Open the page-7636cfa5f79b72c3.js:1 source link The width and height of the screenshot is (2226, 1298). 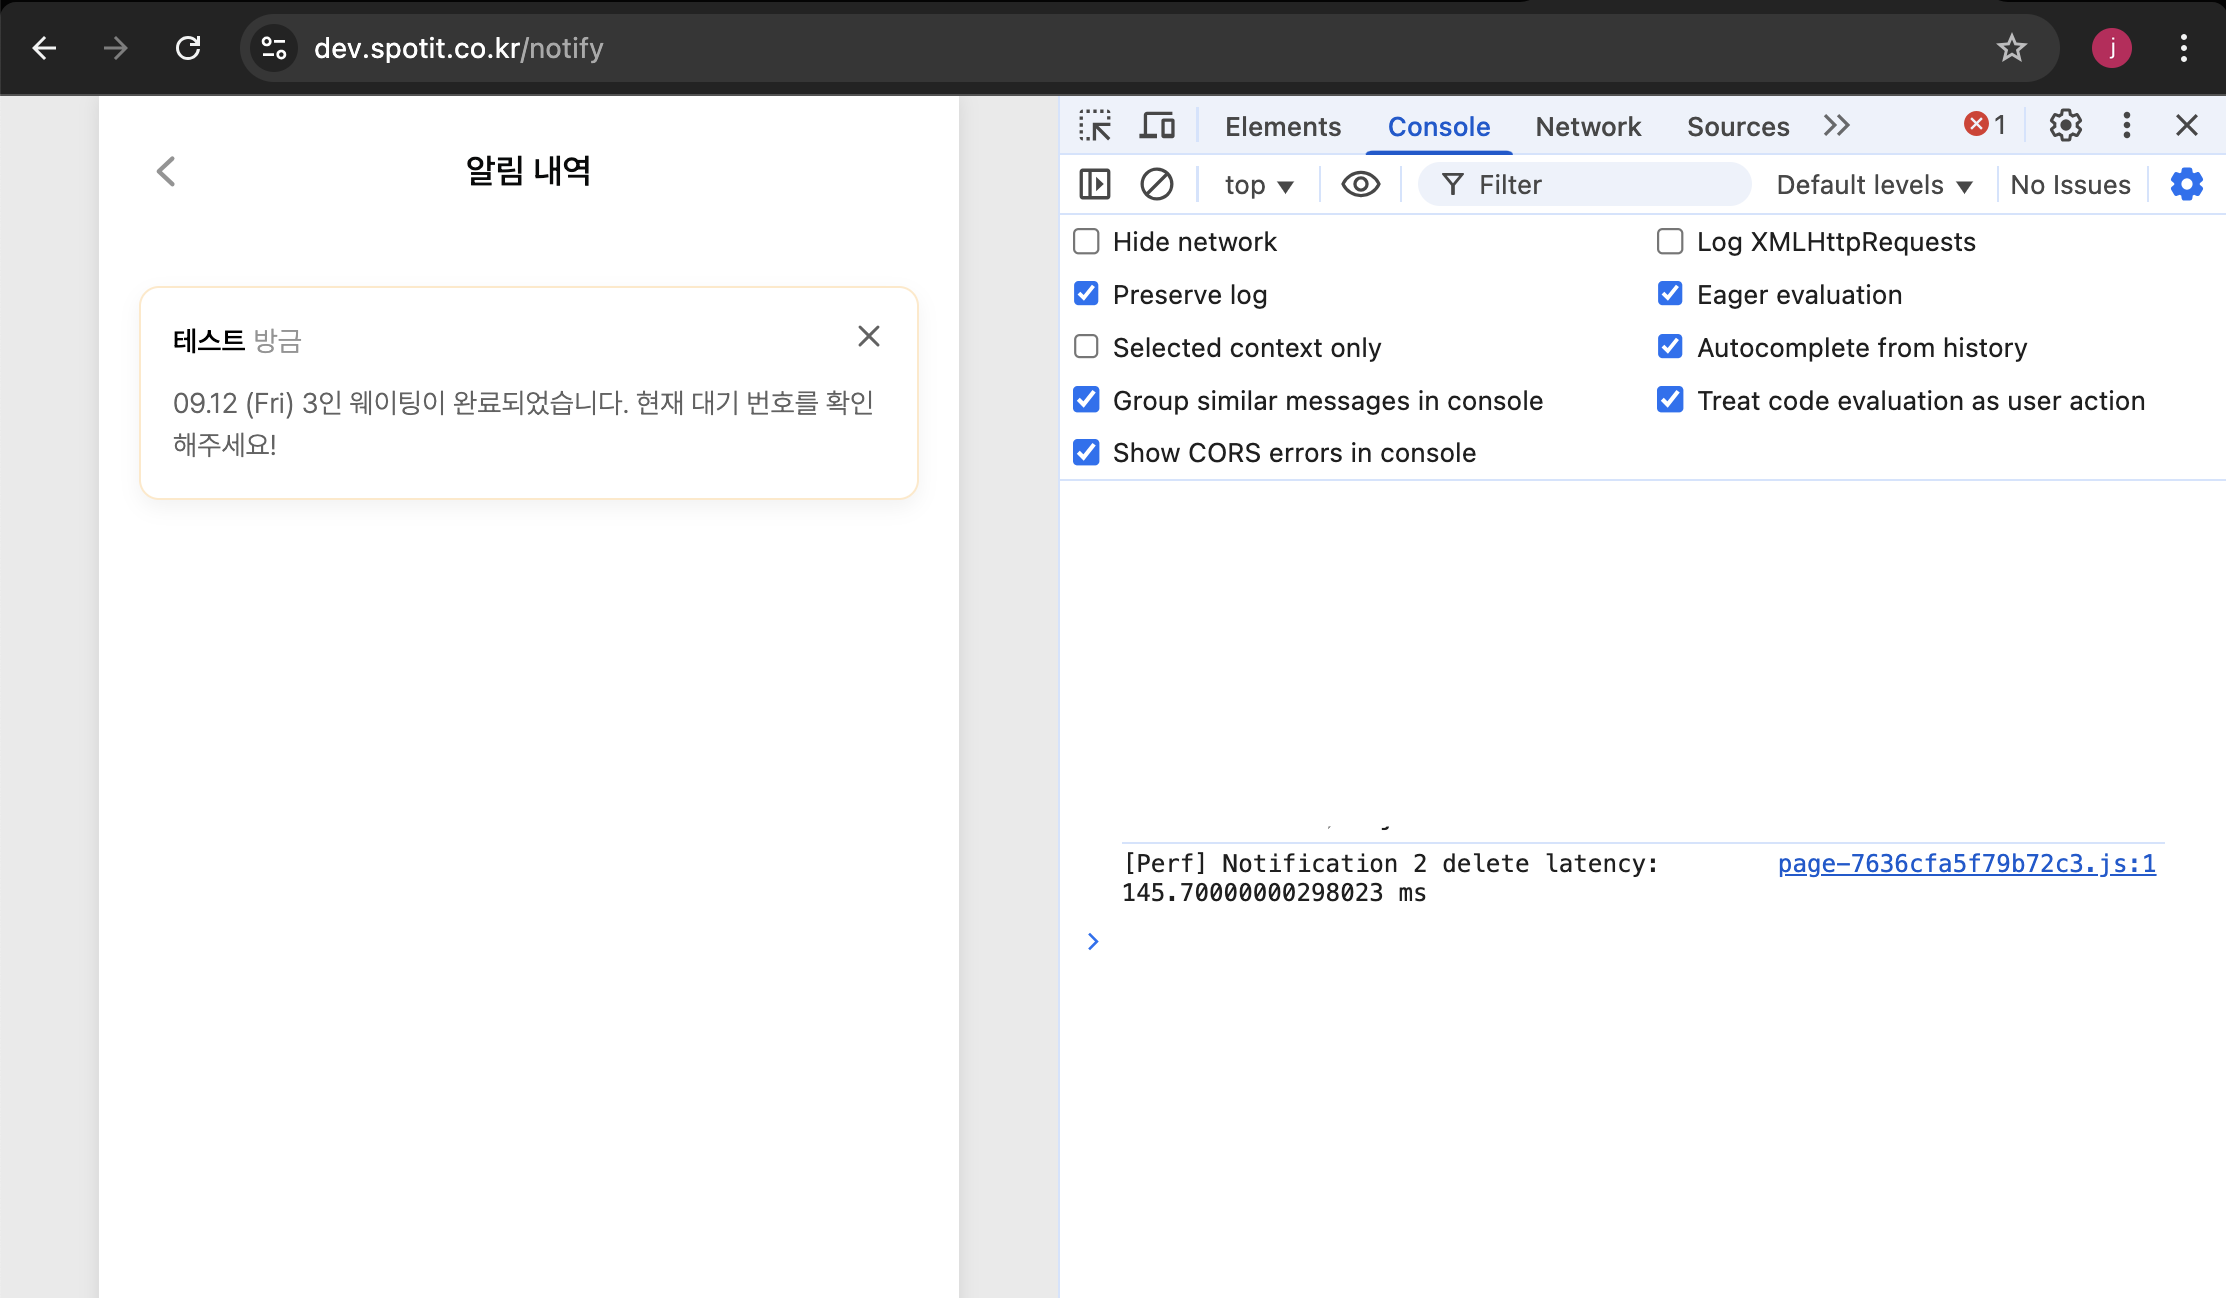(1966, 864)
